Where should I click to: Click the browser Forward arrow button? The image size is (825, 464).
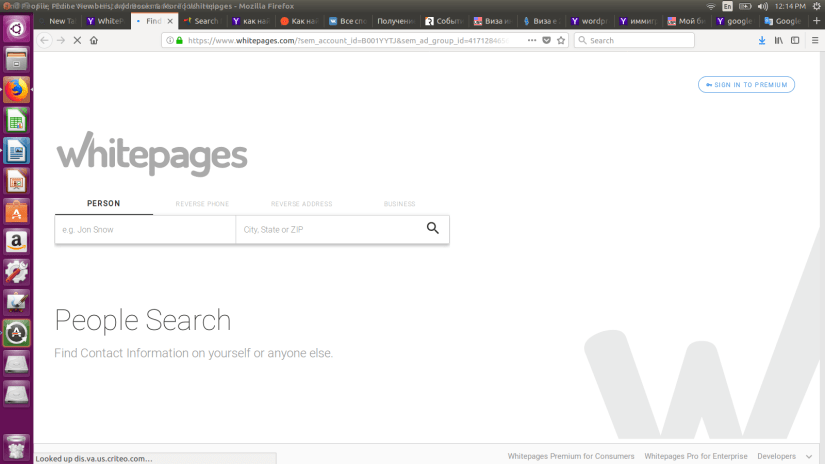61,41
